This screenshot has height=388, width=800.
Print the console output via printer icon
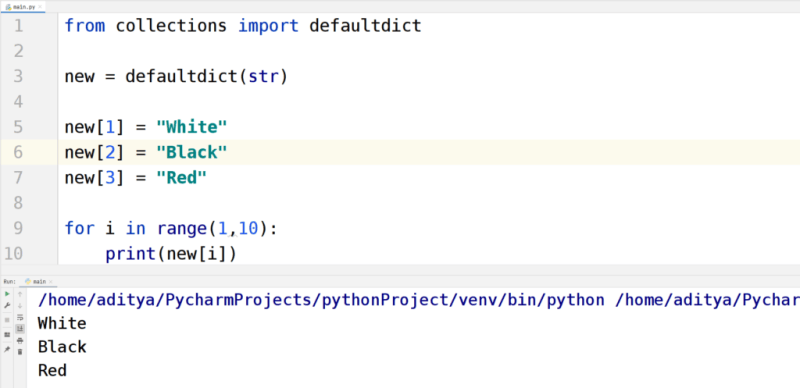tap(20, 341)
